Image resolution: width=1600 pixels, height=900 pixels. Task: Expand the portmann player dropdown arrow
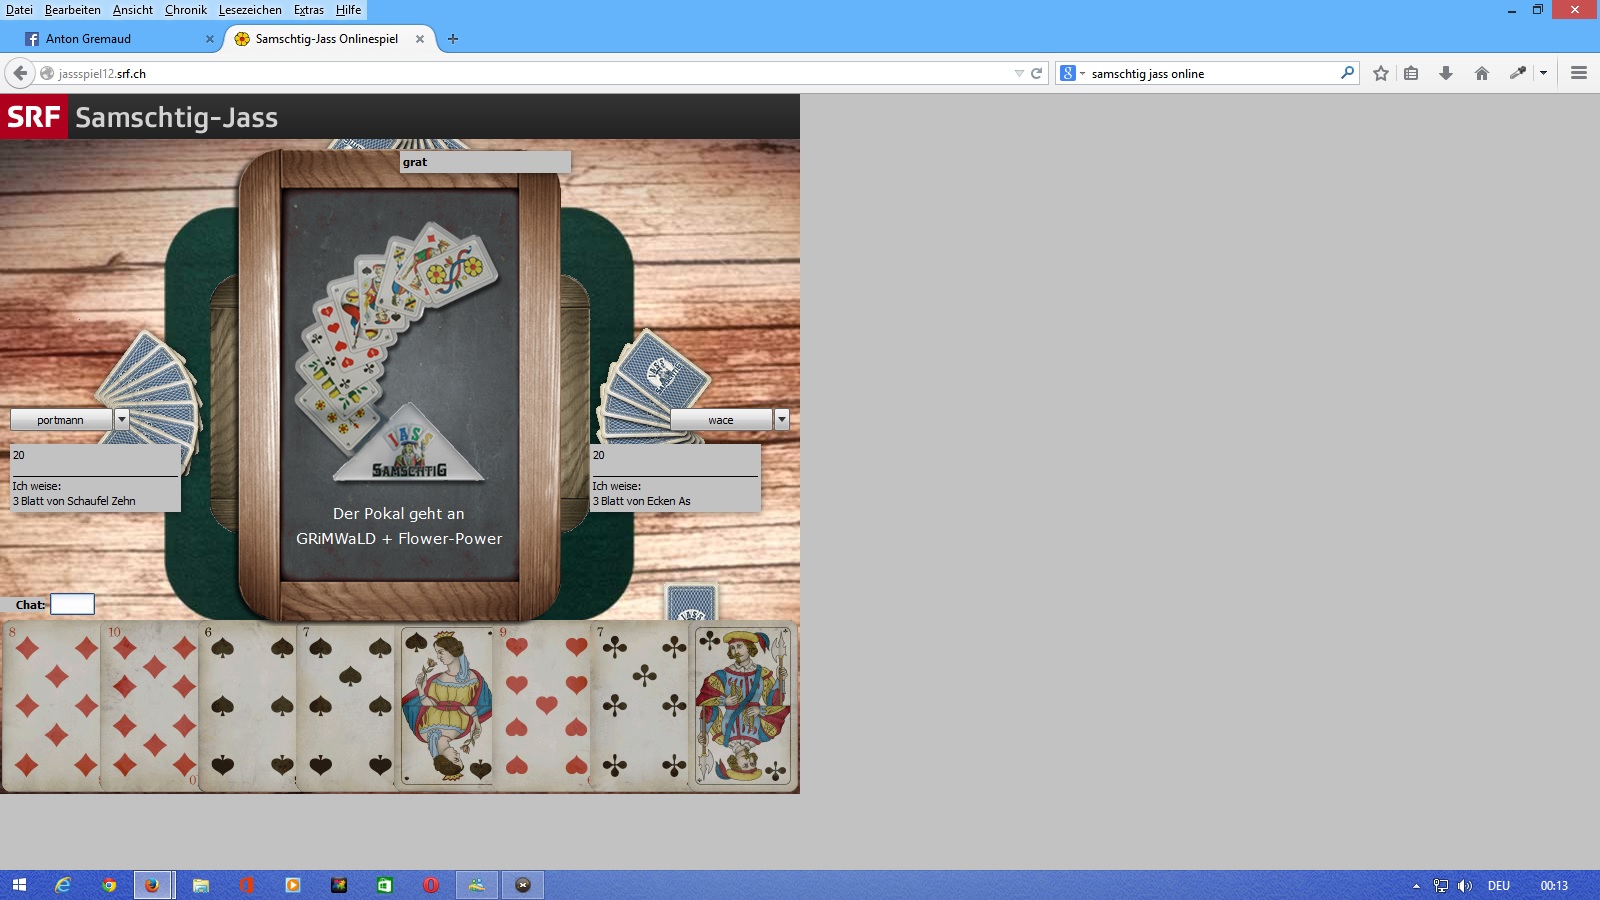click(122, 420)
